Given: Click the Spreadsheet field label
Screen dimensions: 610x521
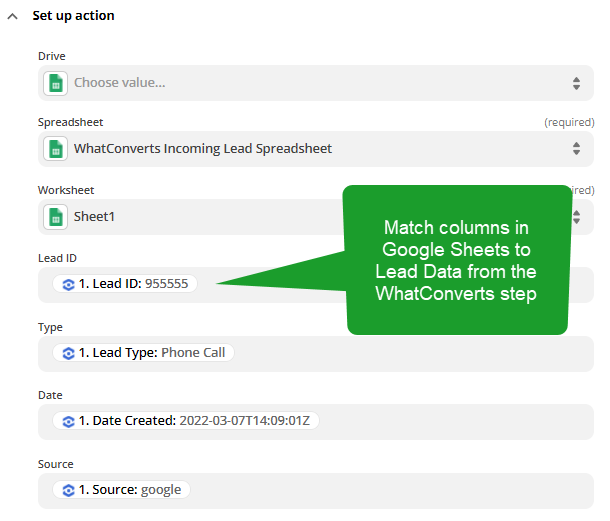Looking at the screenshot, I should [x=70, y=122].
